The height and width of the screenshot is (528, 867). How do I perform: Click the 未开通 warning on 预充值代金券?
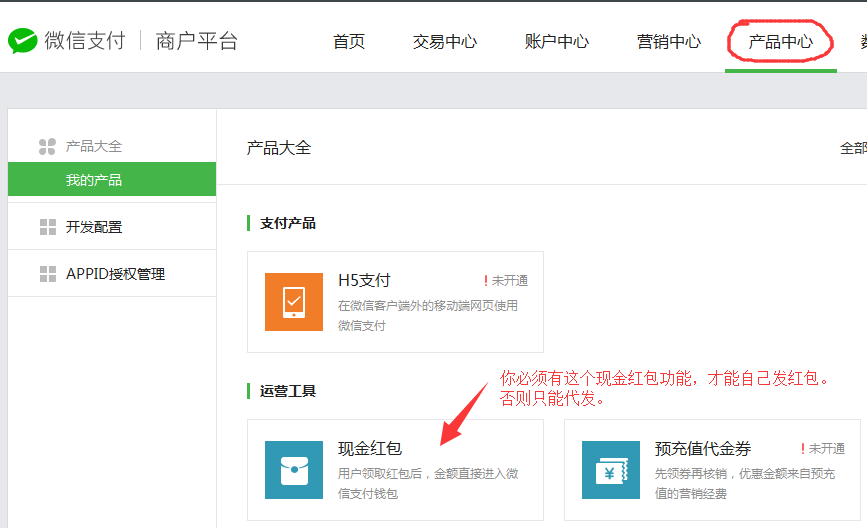[822, 449]
